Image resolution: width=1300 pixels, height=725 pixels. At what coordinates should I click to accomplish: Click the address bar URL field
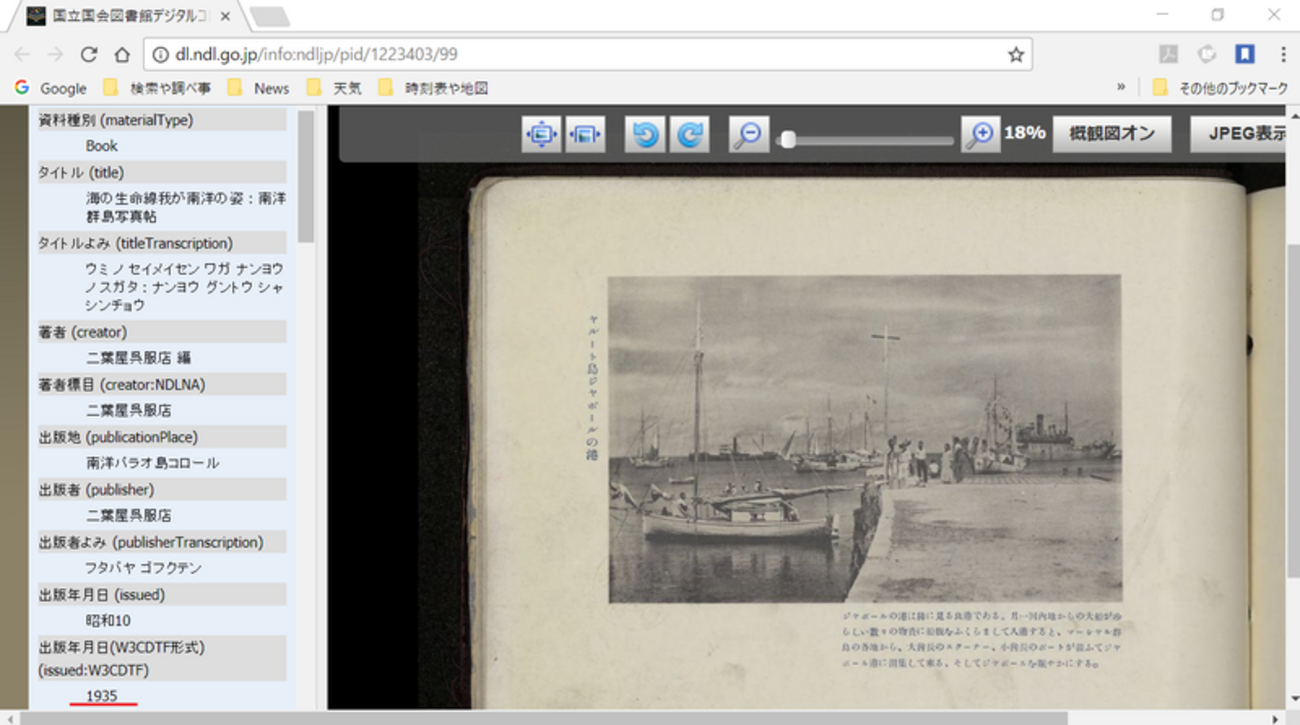(x=580, y=54)
